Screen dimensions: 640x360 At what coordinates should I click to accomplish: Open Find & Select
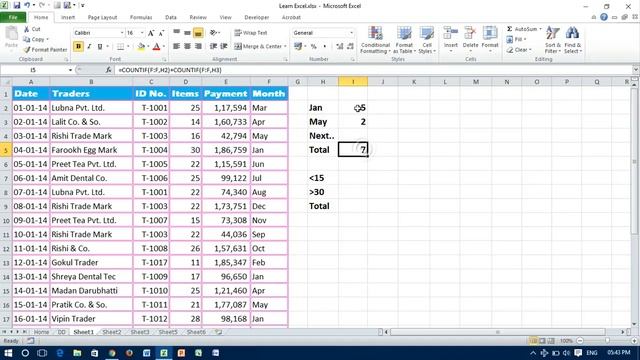[x=573, y=40]
